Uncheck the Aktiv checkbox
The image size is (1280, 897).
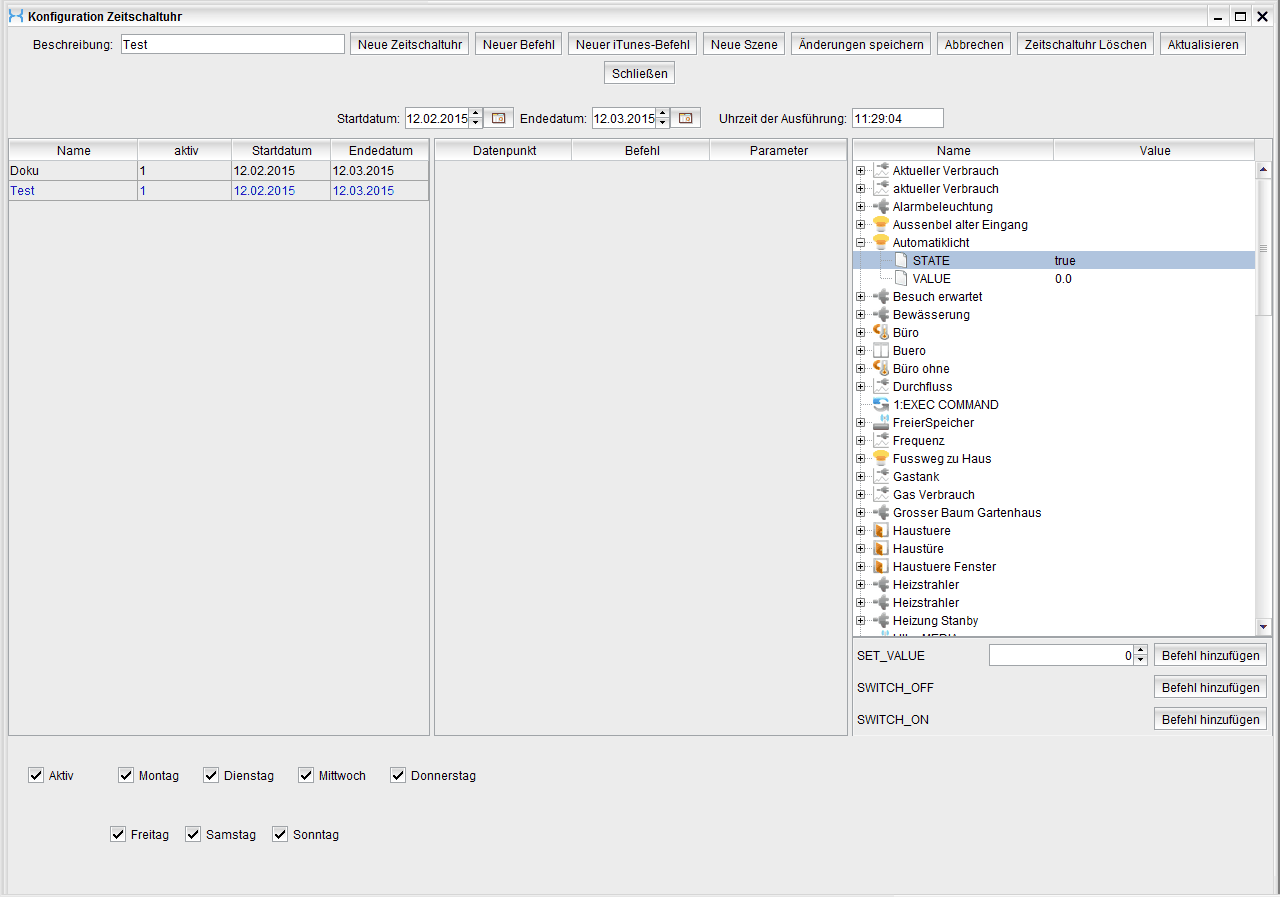click(x=37, y=775)
